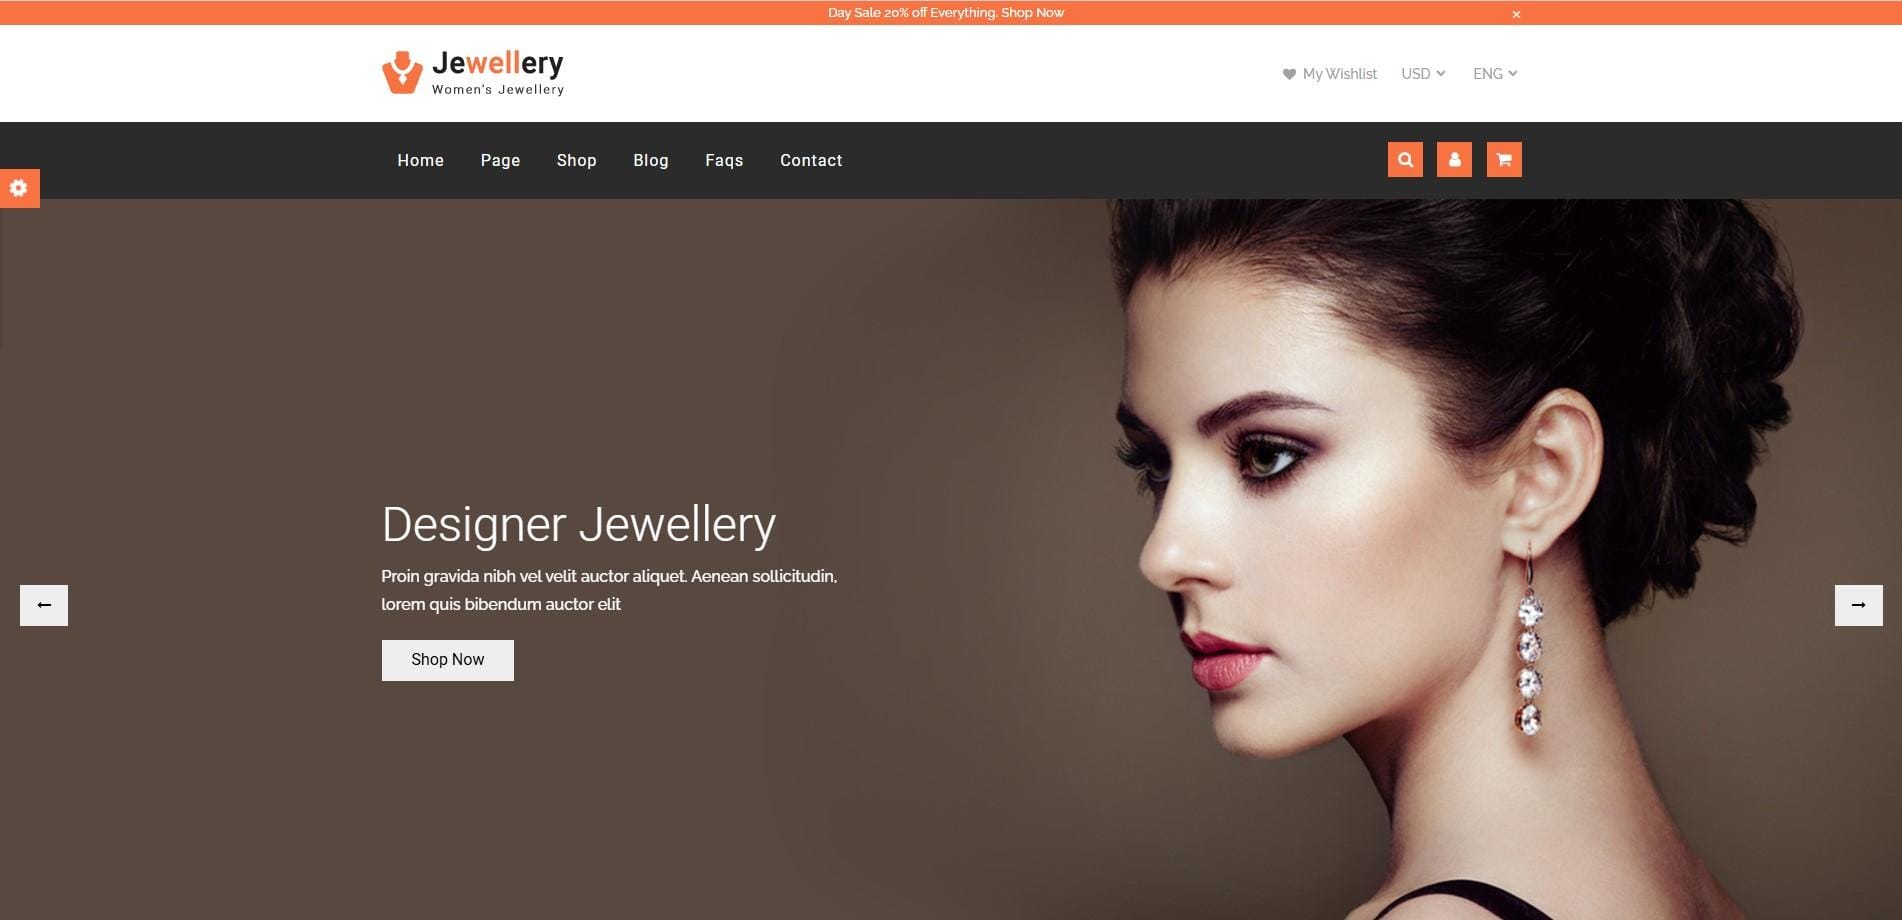Go to next slide arrow
This screenshot has height=920, width=1902.
1858,605
